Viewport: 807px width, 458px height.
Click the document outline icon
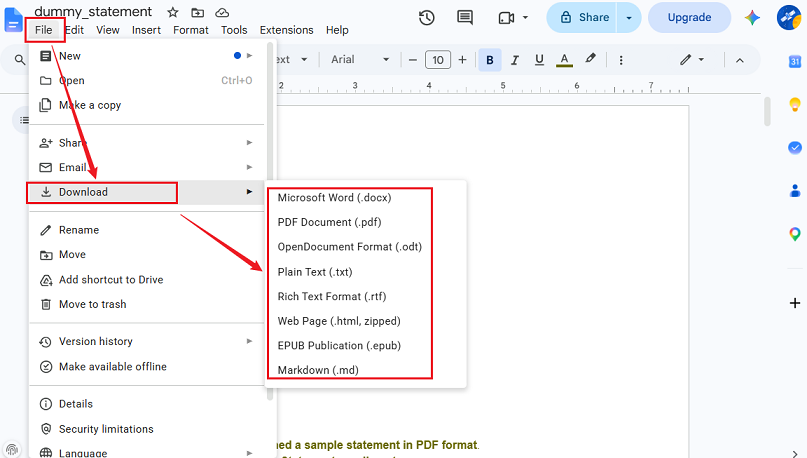point(24,120)
